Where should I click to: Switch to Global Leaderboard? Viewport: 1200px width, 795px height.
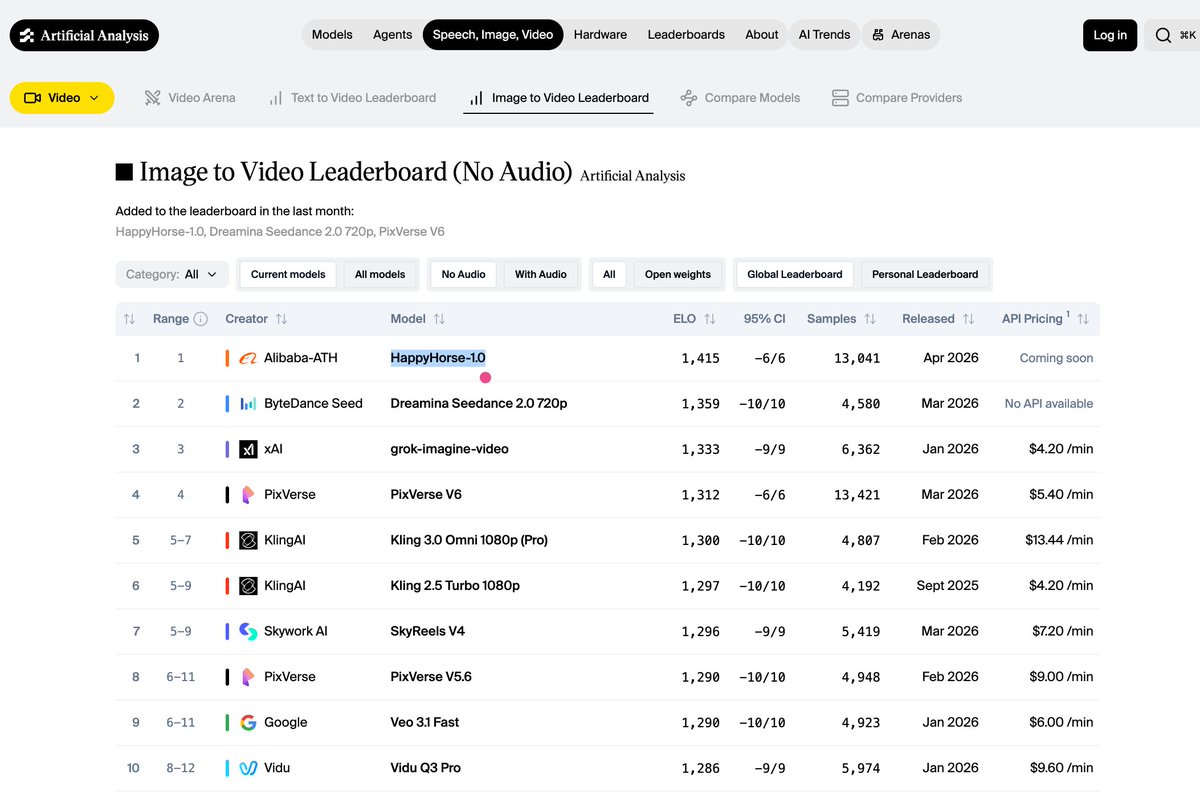pos(795,274)
